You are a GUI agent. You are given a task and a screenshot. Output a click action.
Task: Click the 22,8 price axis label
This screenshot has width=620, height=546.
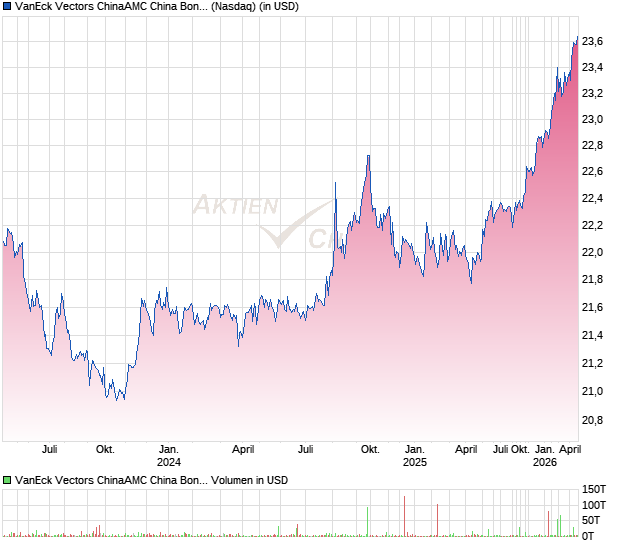pyautogui.click(x=592, y=145)
